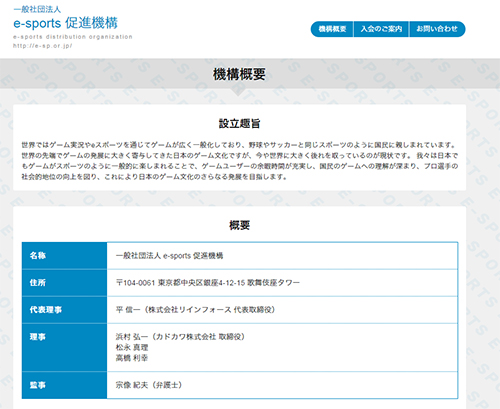This screenshot has width=500, height=409.
Task: Click the 名称 row header cell
Action: (64, 256)
